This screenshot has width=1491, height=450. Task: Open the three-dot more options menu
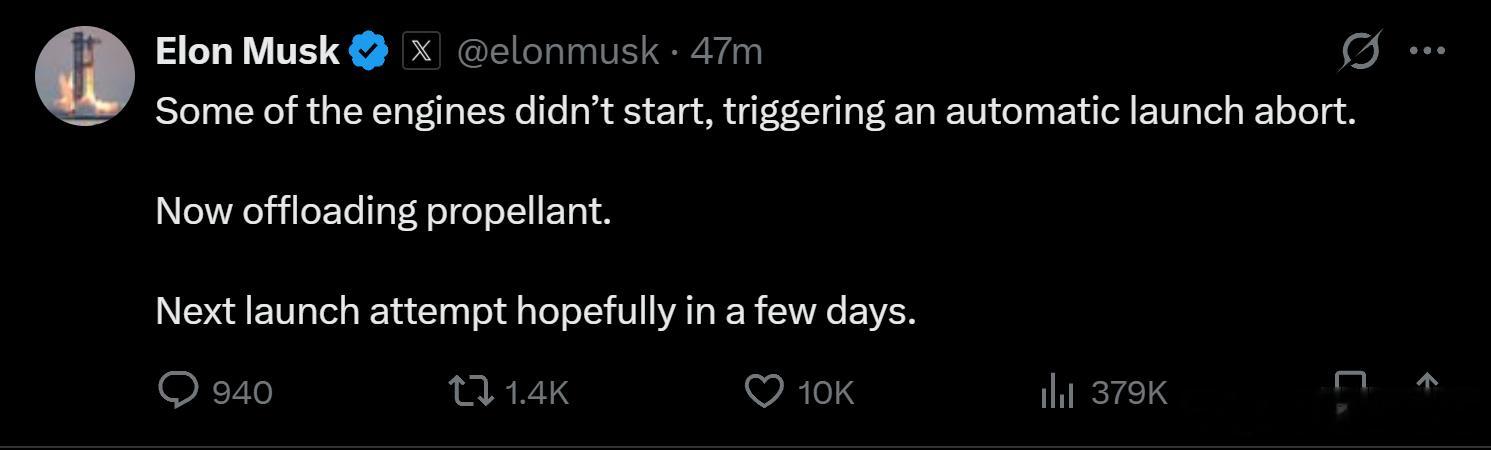[1427, 51]
